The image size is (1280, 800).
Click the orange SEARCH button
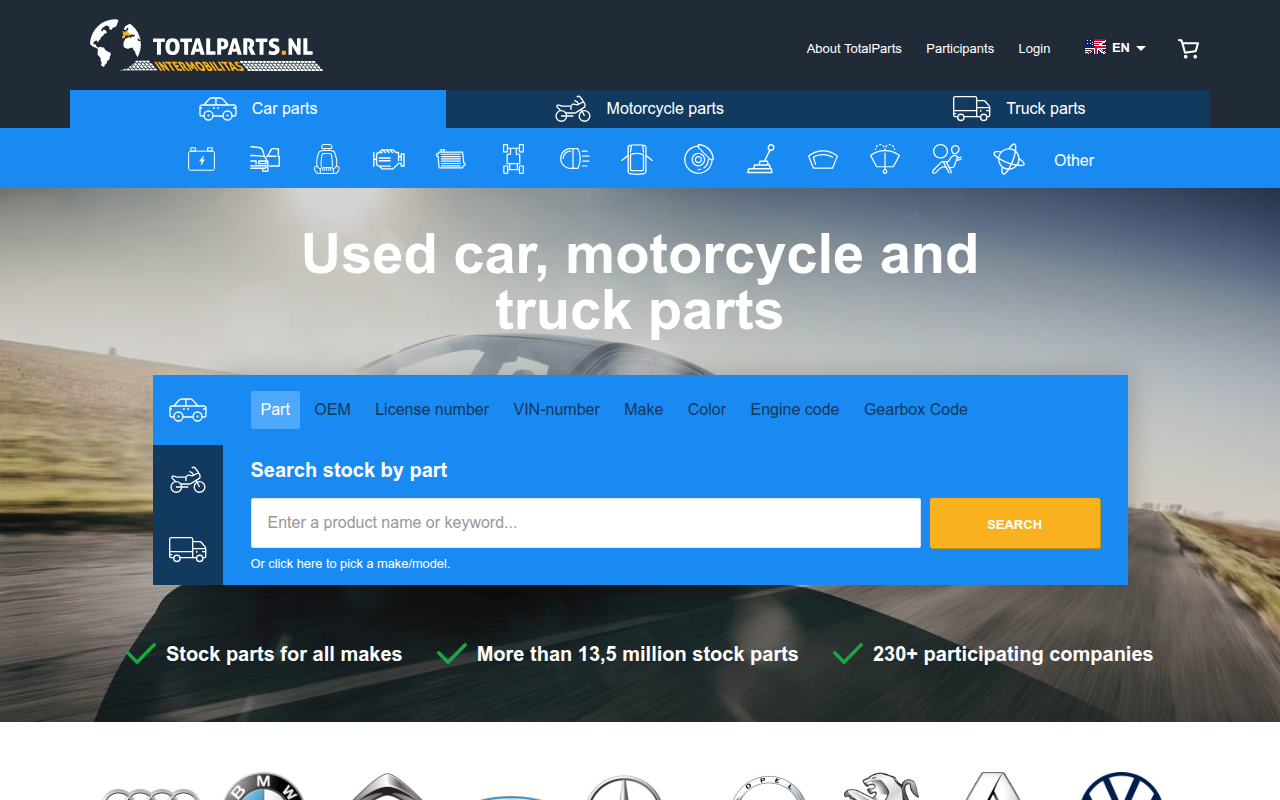click(x=1015, y=523)
